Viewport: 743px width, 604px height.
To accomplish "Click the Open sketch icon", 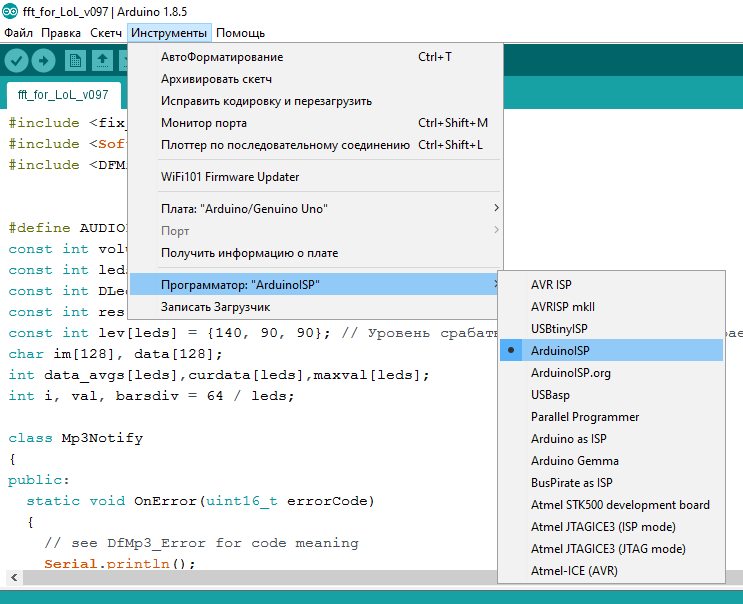I will coord(102,61).
